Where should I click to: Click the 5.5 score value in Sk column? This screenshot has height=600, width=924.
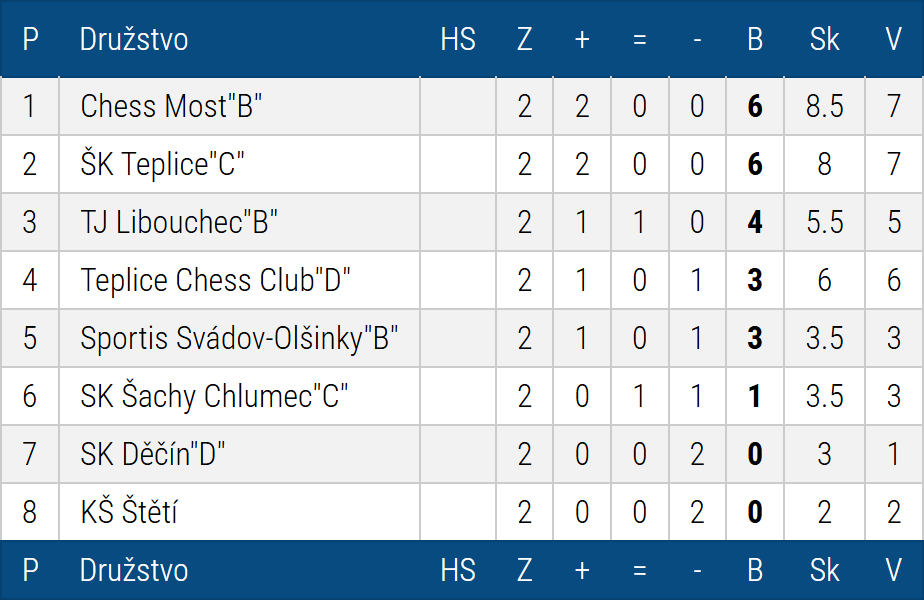[824, 222]
